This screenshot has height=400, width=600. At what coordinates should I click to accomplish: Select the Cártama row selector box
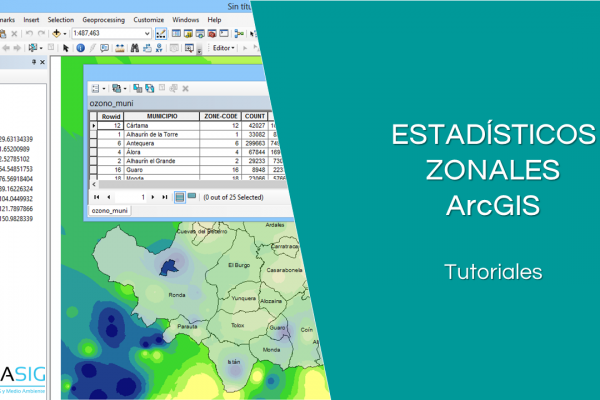93,124
